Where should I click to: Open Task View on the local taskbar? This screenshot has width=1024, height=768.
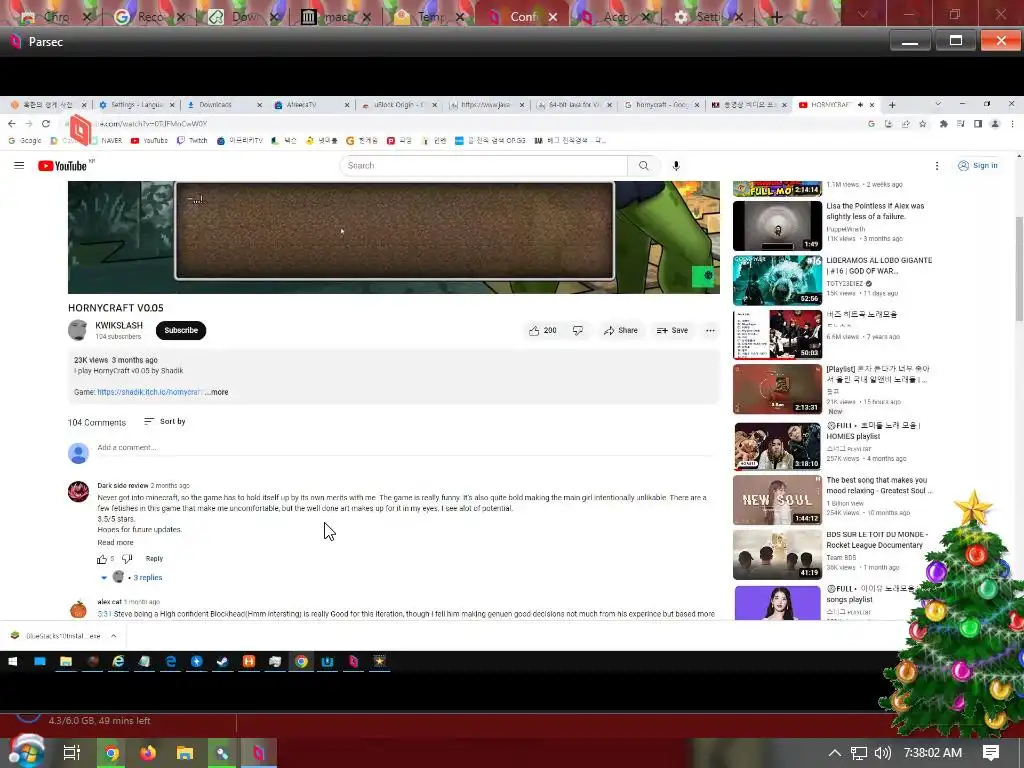[72, 753]
